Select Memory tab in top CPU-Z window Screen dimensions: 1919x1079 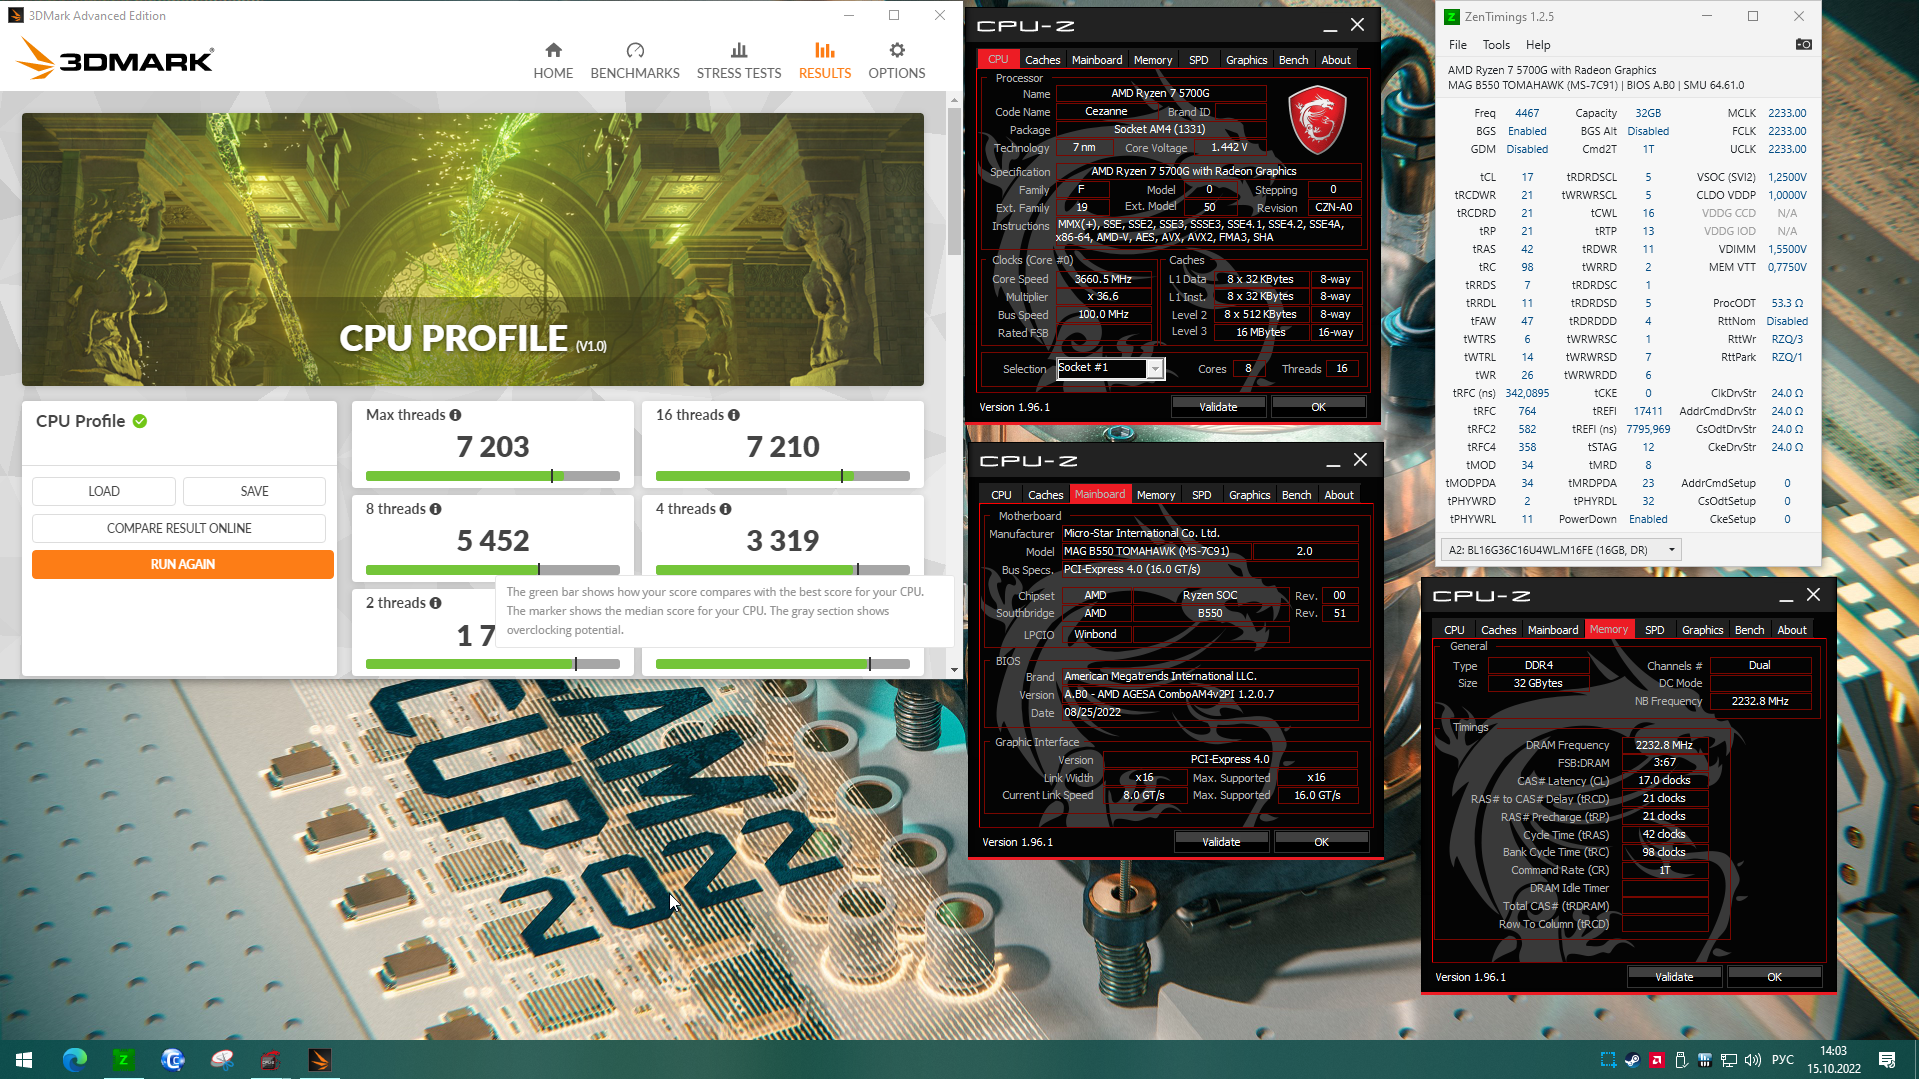coord(1152,60)
